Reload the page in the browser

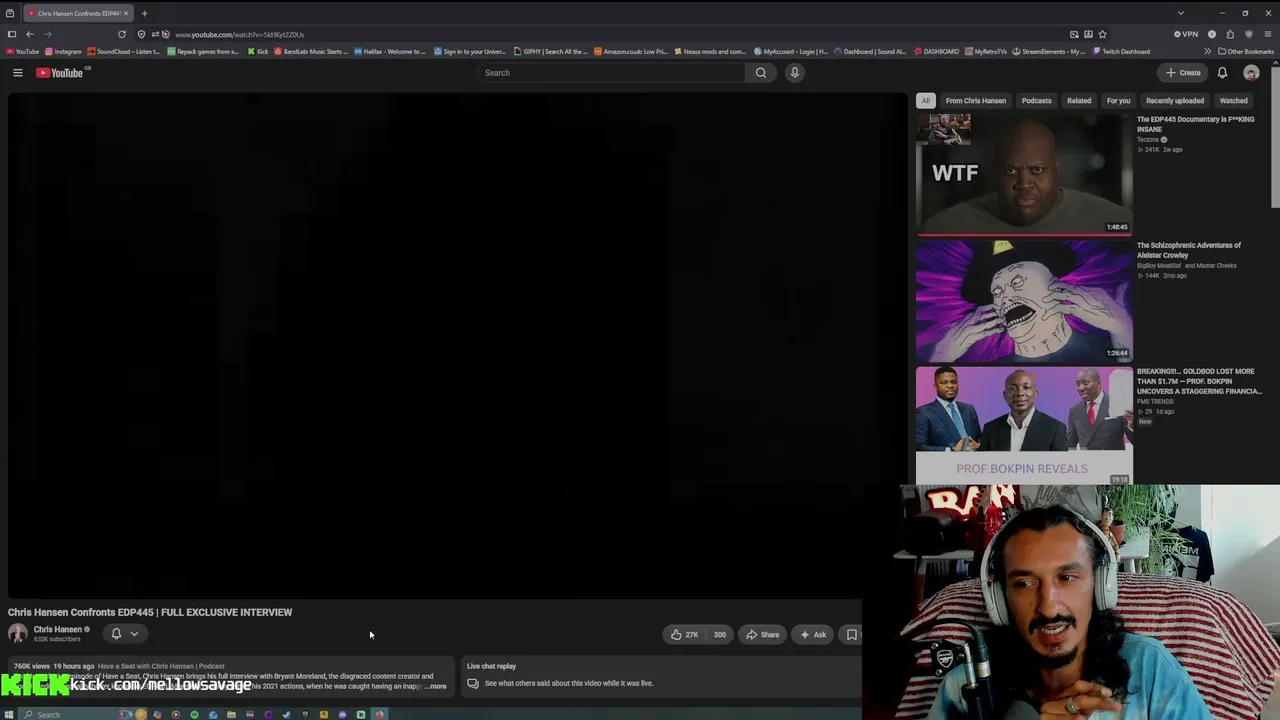click(x=122, y=34)
